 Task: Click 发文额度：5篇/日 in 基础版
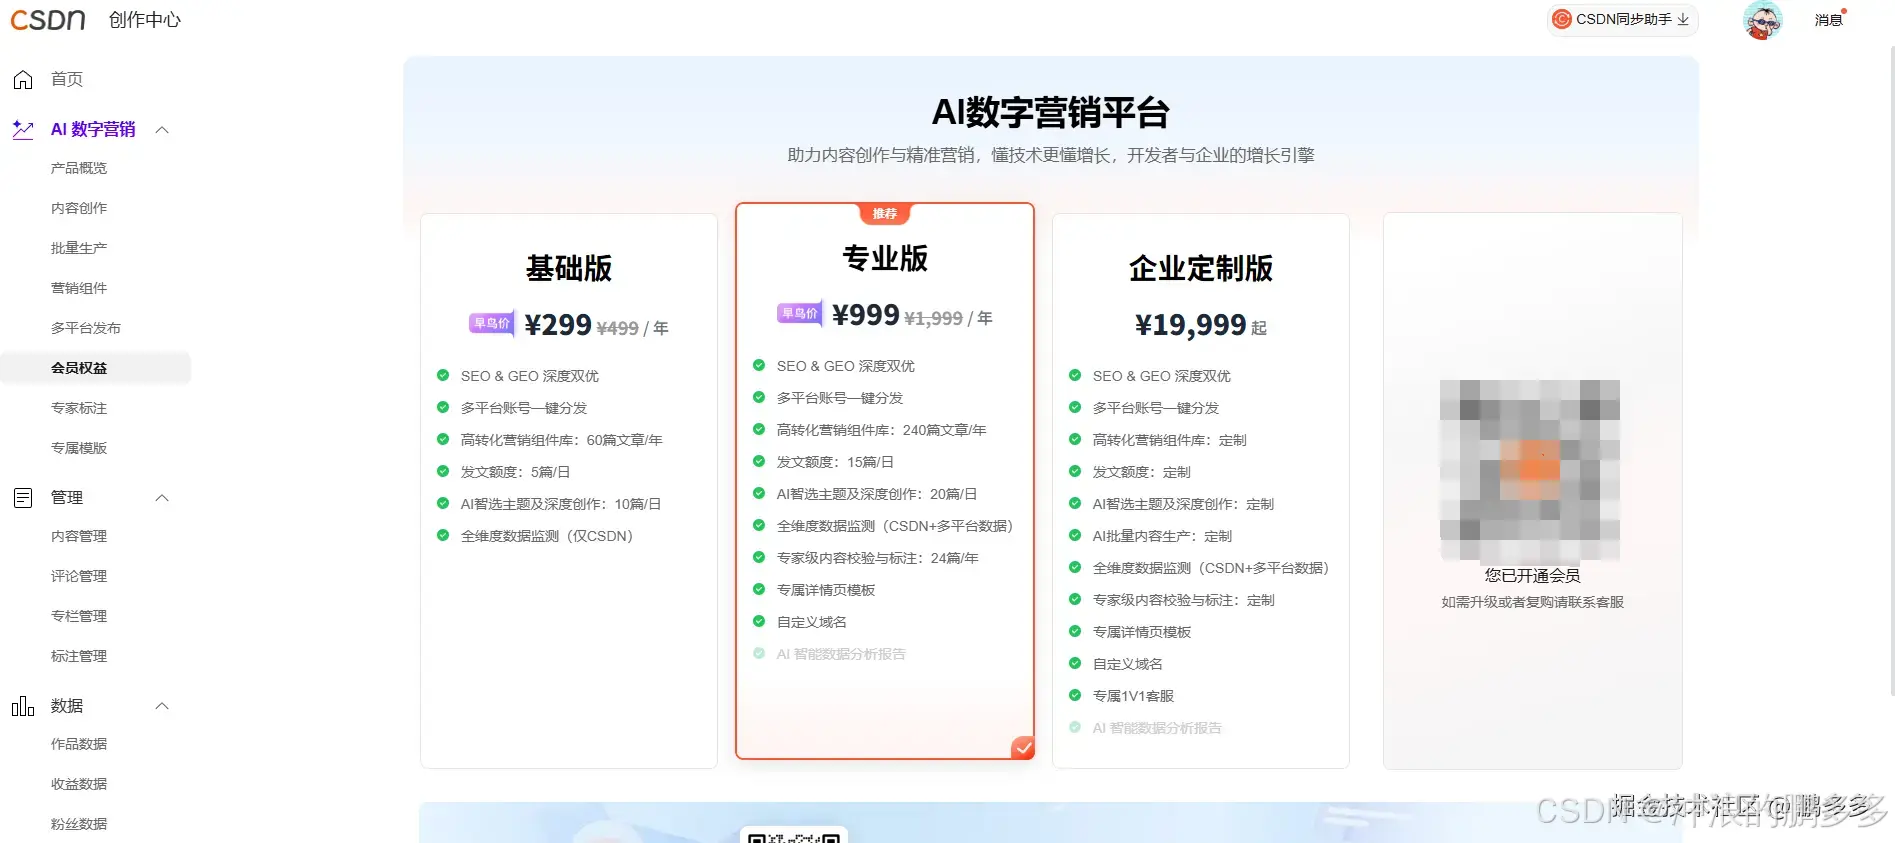pyautogui.click(x=515, y=472)
